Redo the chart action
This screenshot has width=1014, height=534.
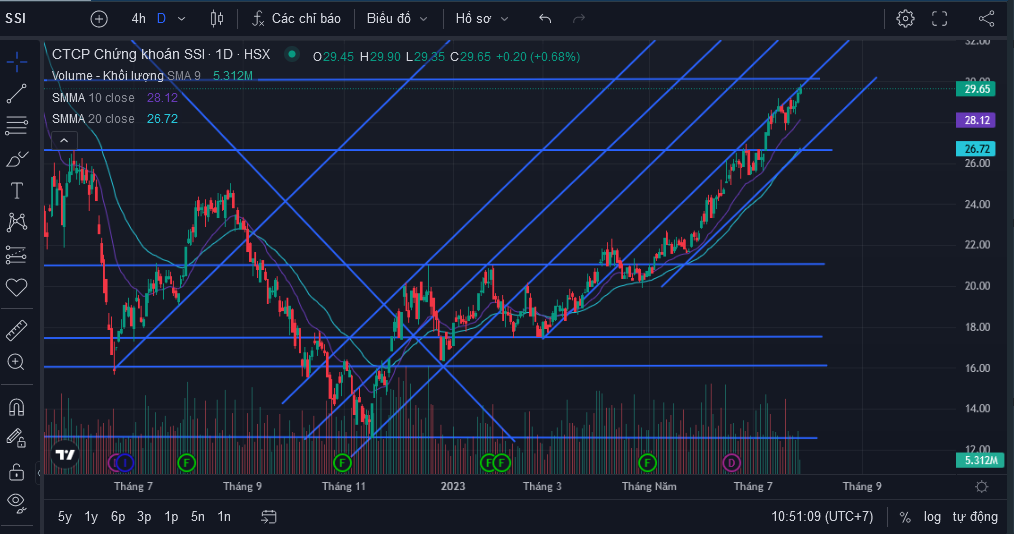tap(579, 19)
